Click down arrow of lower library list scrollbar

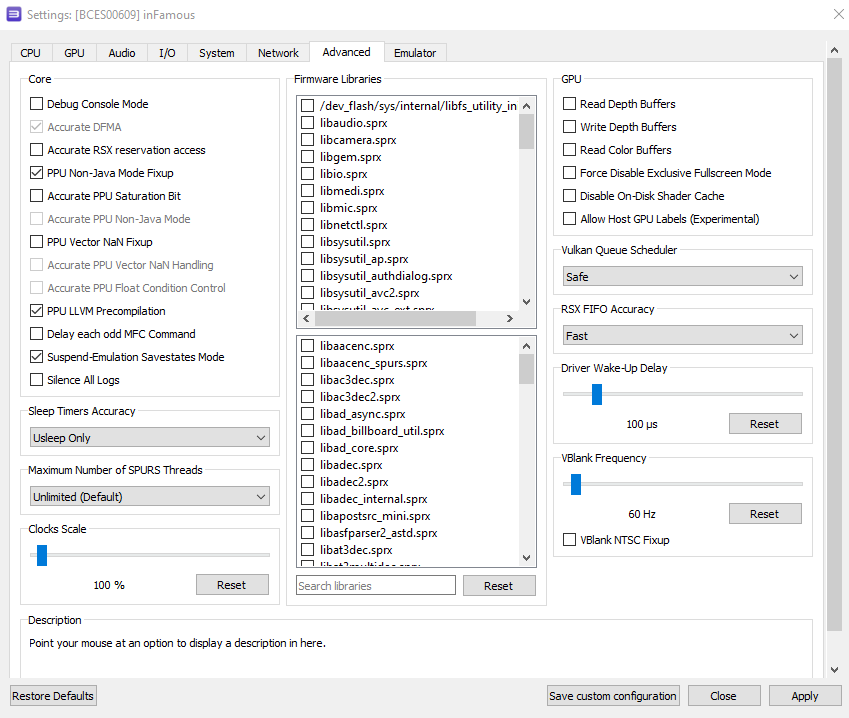coord(526,558)
